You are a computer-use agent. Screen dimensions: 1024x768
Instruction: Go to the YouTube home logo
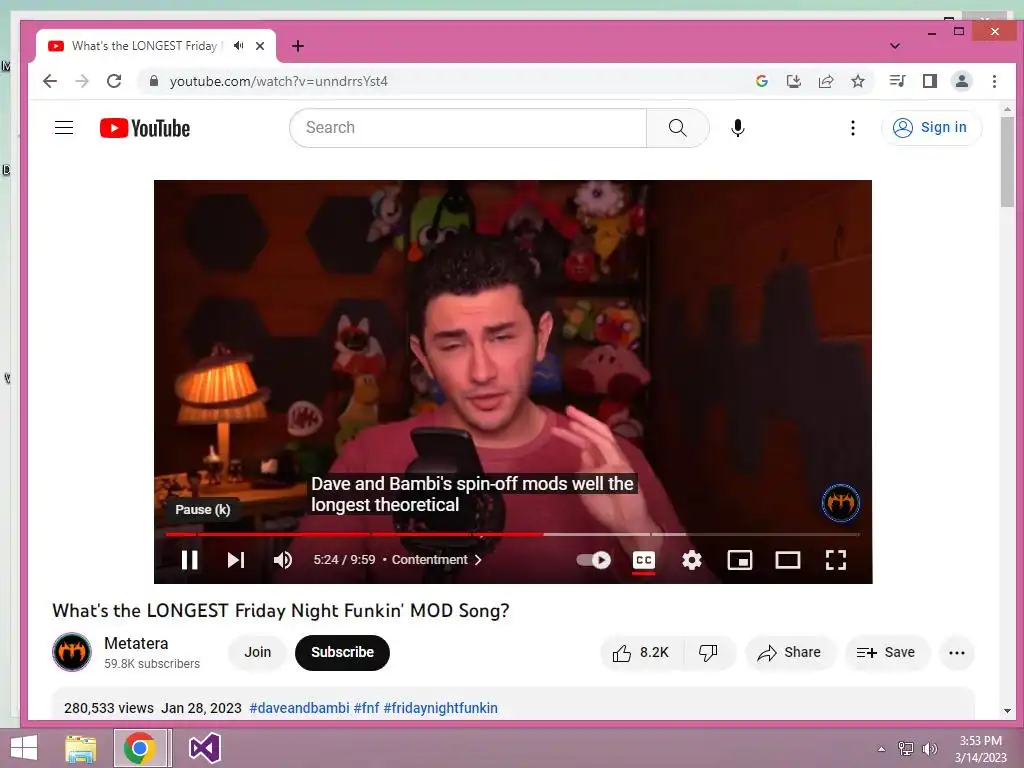tap(145, 128)
